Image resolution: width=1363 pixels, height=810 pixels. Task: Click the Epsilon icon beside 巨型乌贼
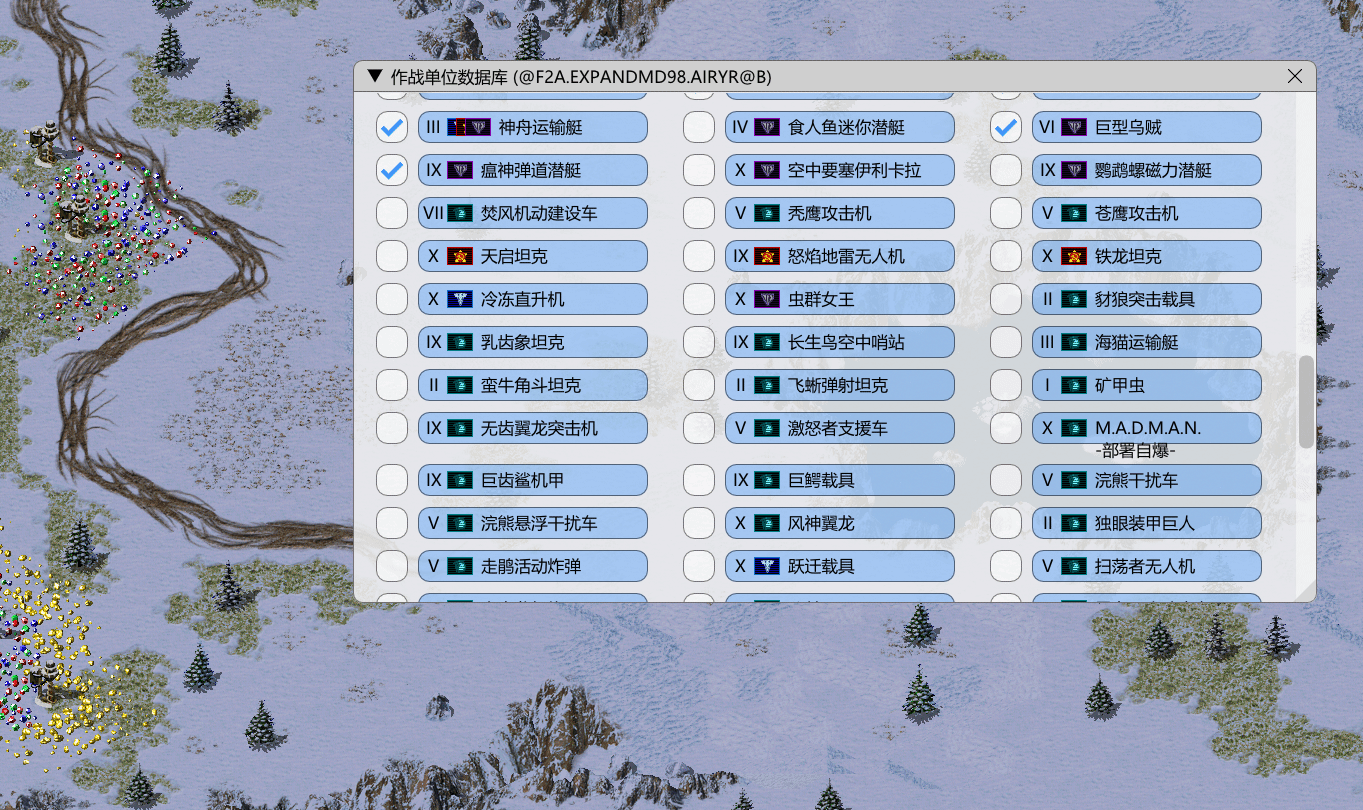click(1074, 127)
